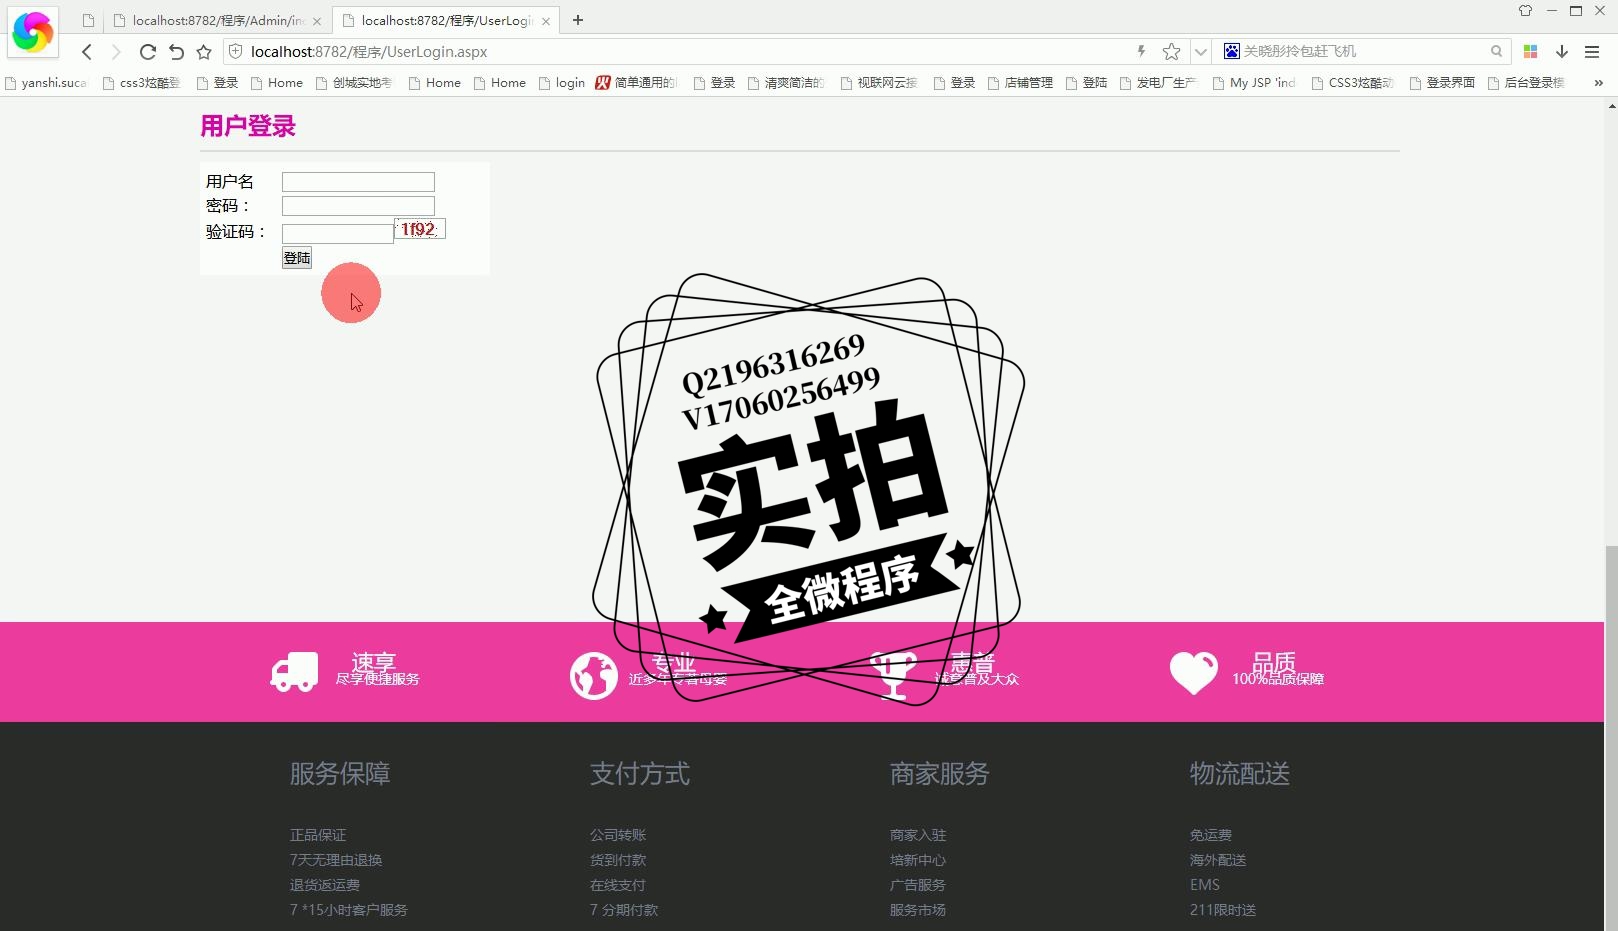1618x931 pixels.
Task: Expand the address bar history dropdown arrow
Action: click(x=1201, y=52)
